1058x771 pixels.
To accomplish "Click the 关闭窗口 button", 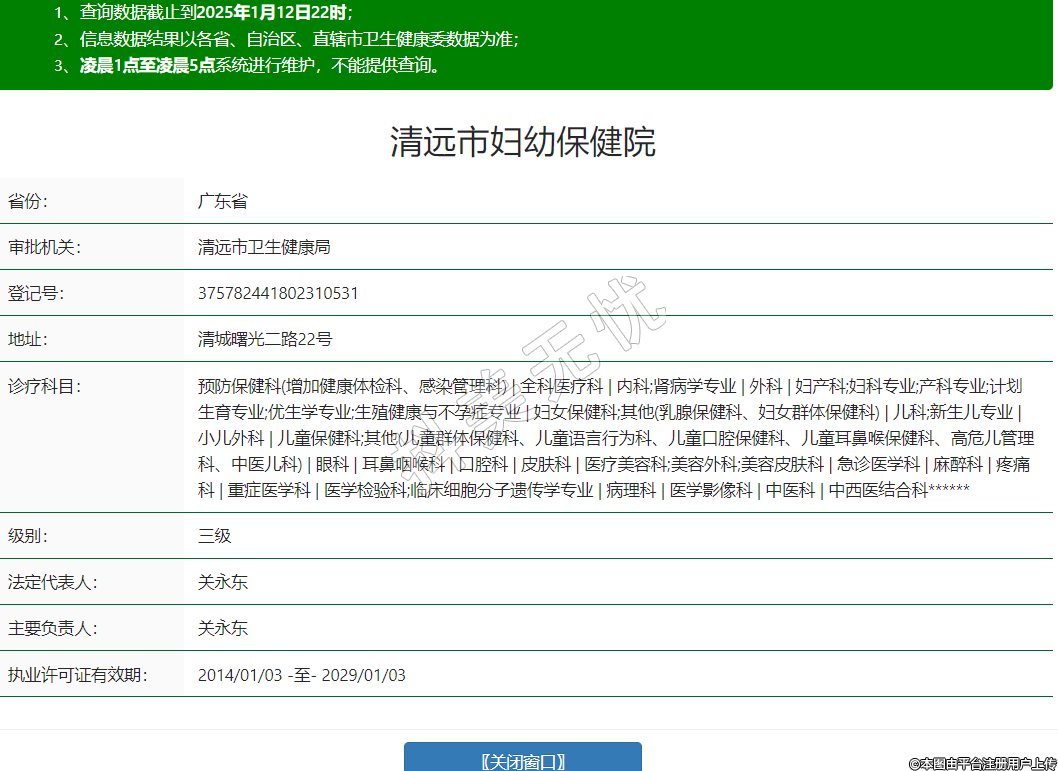I will pyautogui.click(x=522, y=760).
